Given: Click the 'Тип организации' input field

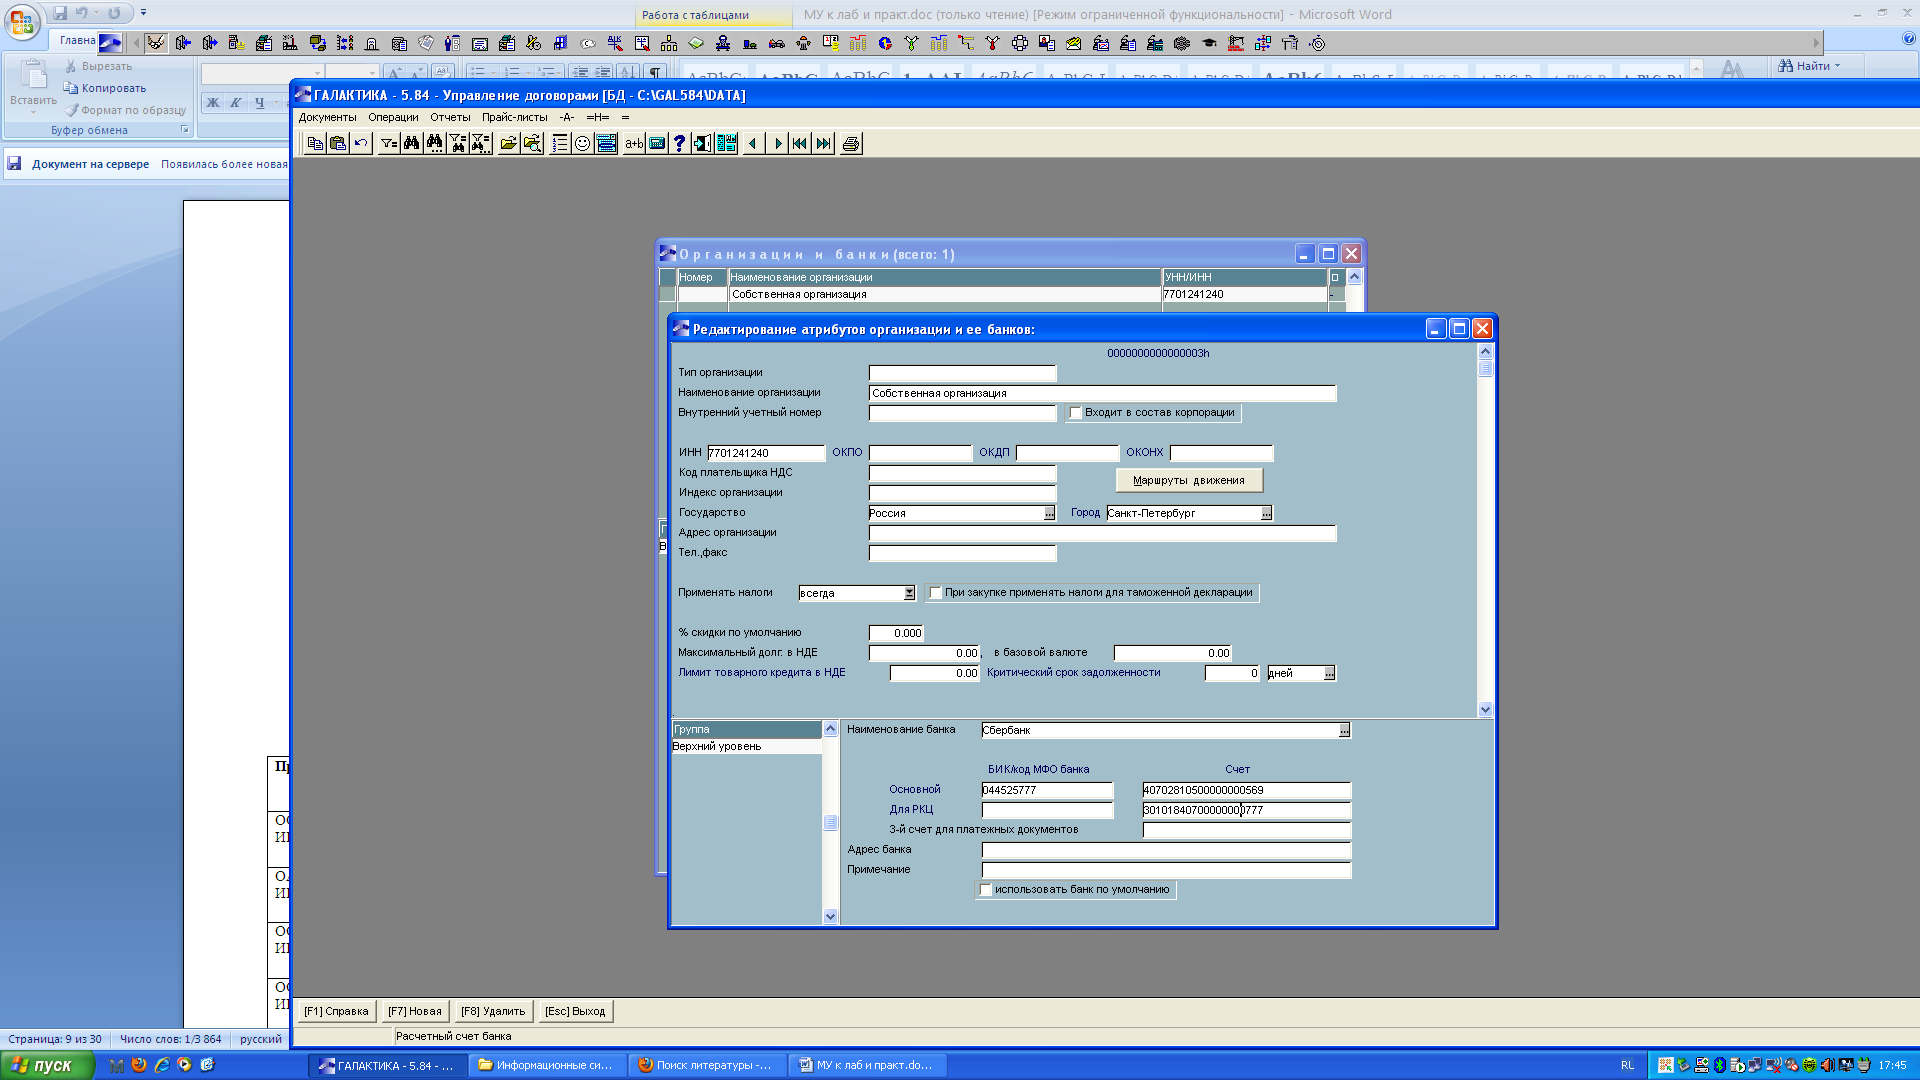Looking at the screenshot, I should 962,373.
